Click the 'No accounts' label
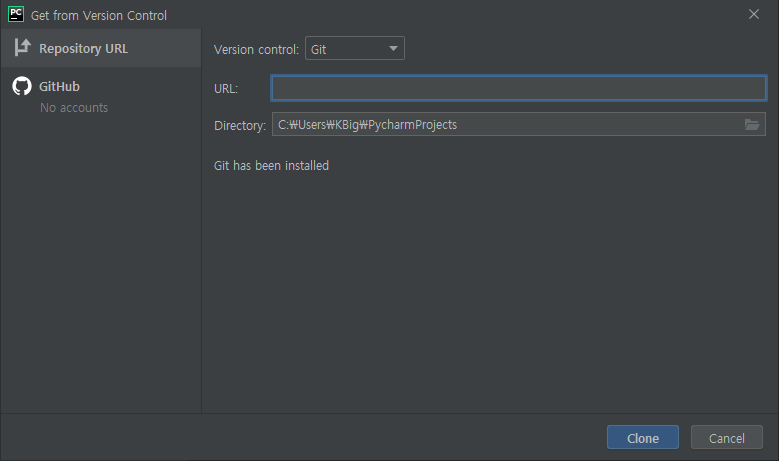779x461 pixels. pyautogui.click(x=74, y=108)
